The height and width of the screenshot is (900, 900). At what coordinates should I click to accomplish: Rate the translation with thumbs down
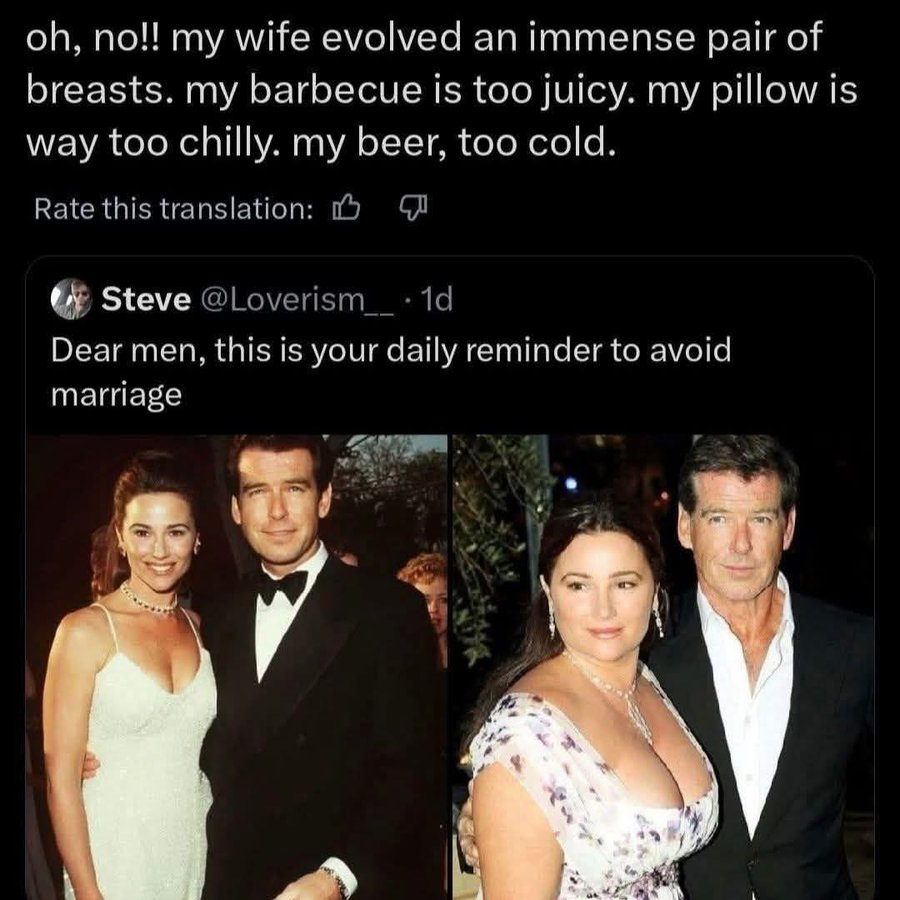[413, 208]
